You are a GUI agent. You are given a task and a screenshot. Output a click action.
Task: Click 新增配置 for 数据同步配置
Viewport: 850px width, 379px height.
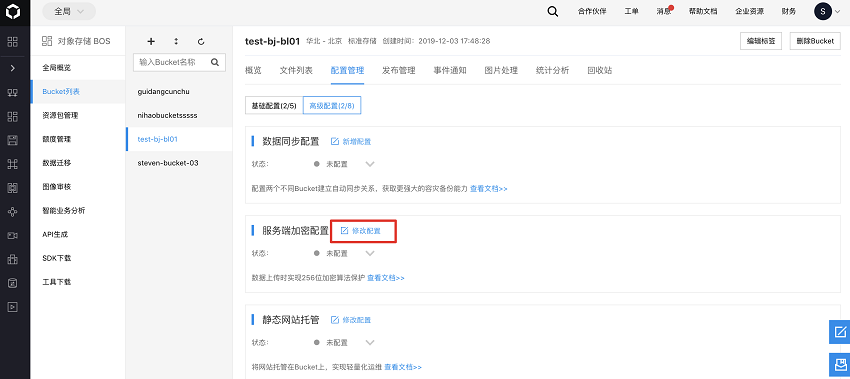[x=351, y=142]
